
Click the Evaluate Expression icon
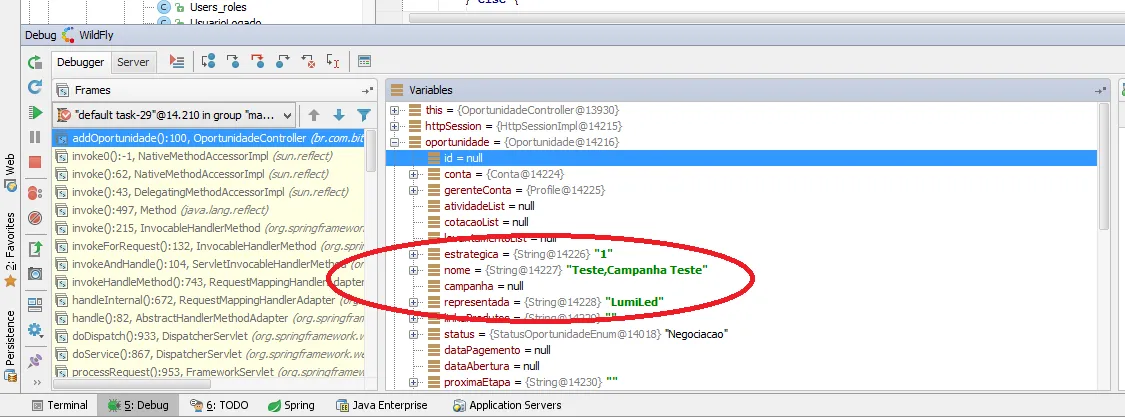pyautogui.click(x=364, y=62)
